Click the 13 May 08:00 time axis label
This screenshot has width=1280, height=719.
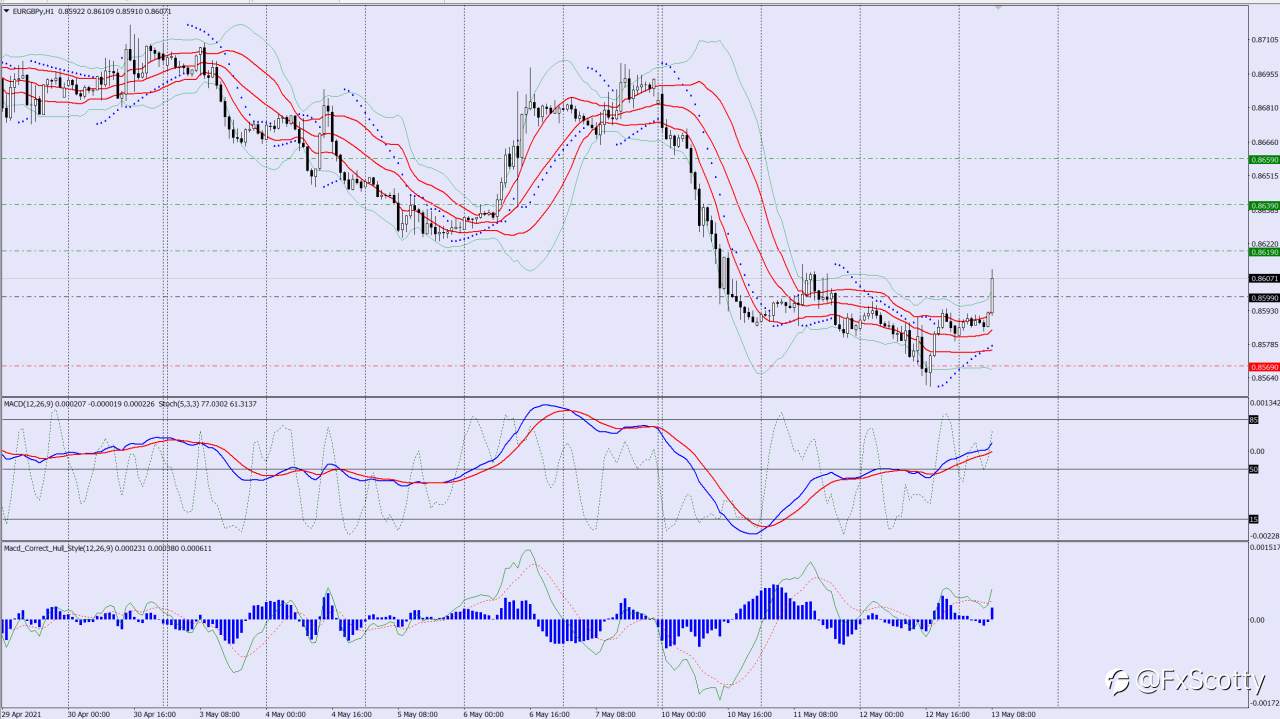point(1013,714)
